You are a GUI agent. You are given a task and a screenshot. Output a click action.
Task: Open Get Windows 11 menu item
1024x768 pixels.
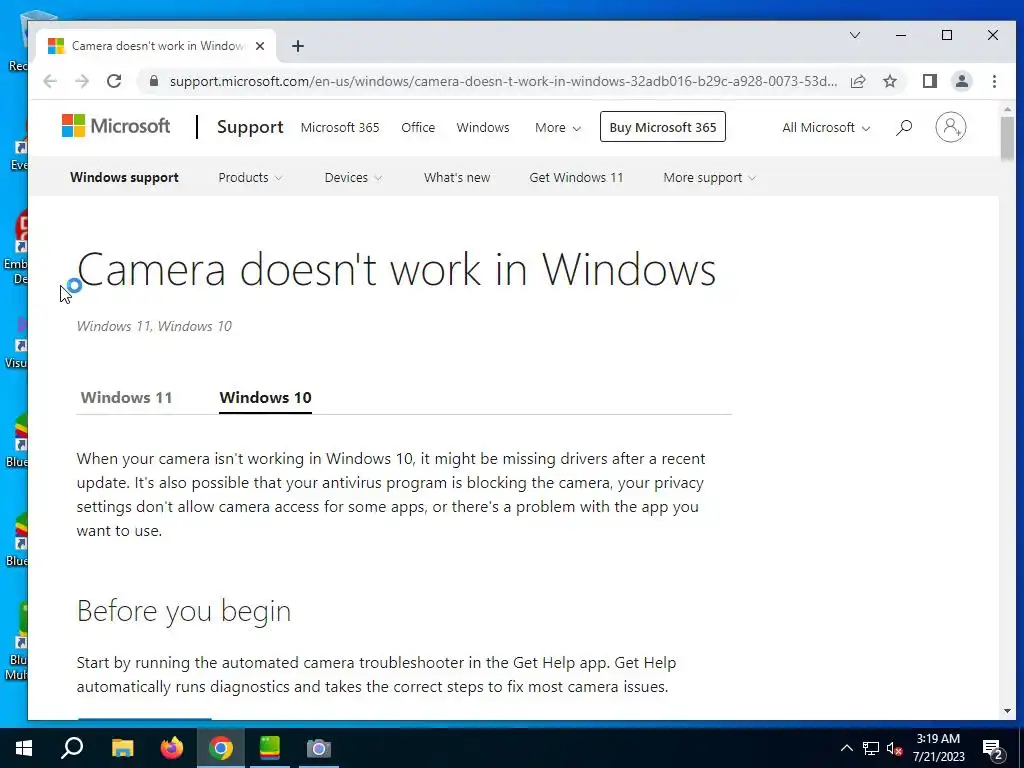[x=576, y=178]
